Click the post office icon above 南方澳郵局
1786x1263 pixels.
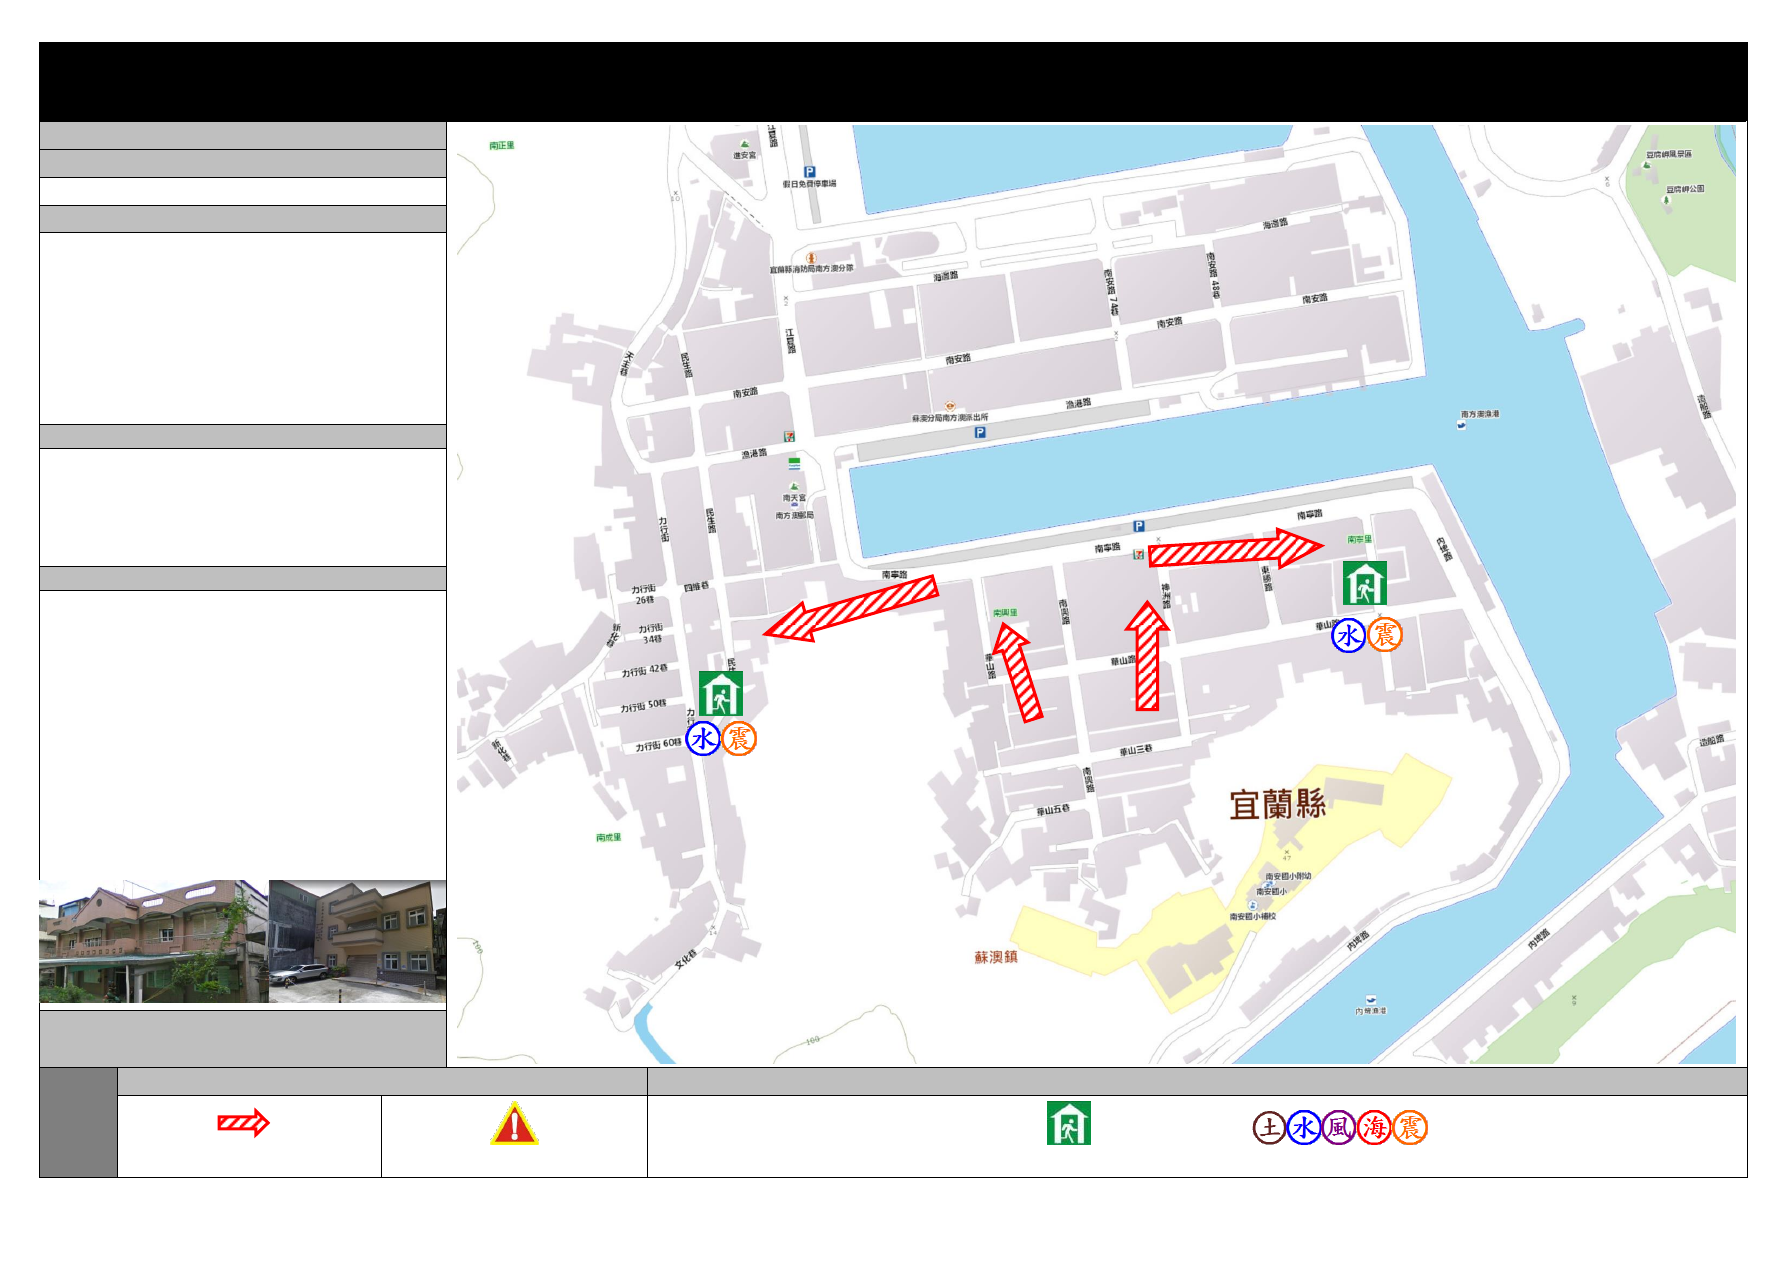point(795,505)
